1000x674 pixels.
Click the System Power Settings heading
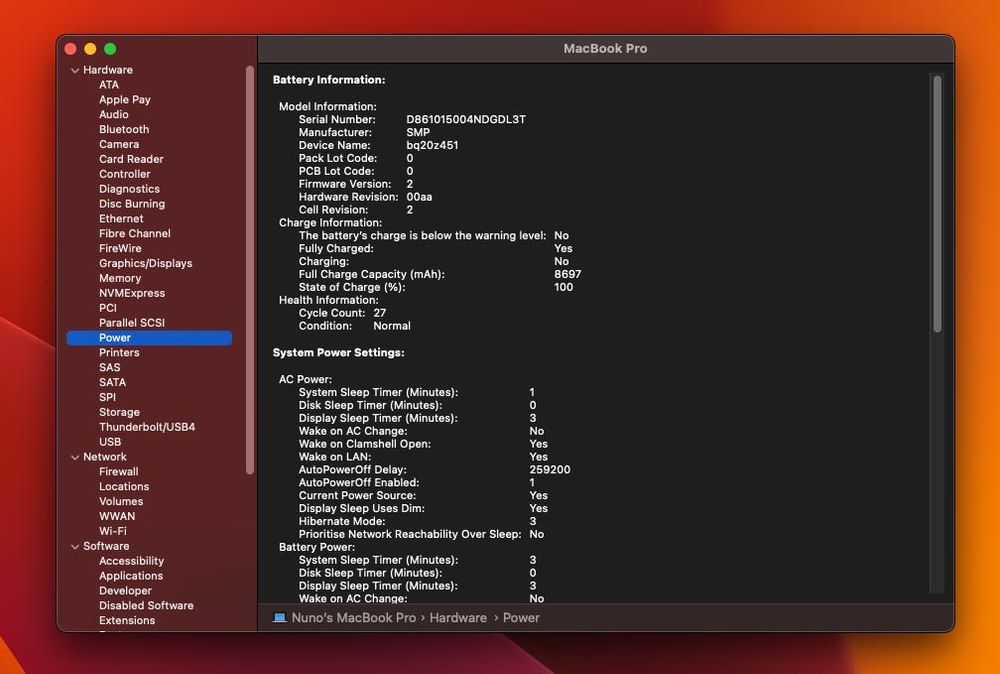pyautogui.click(x=339, y=353)
